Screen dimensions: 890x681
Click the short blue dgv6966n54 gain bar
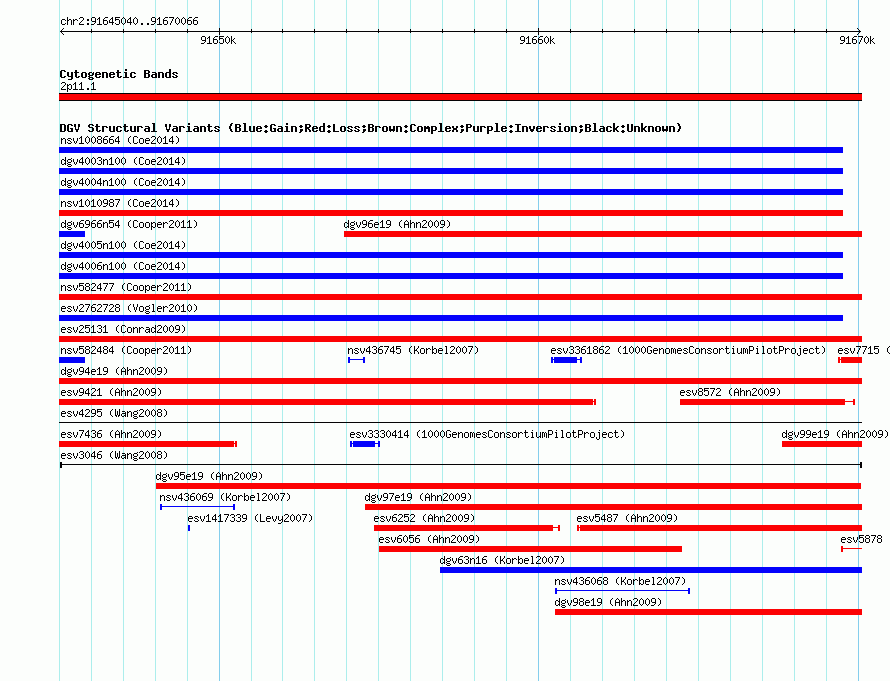(x=72, y=234)
